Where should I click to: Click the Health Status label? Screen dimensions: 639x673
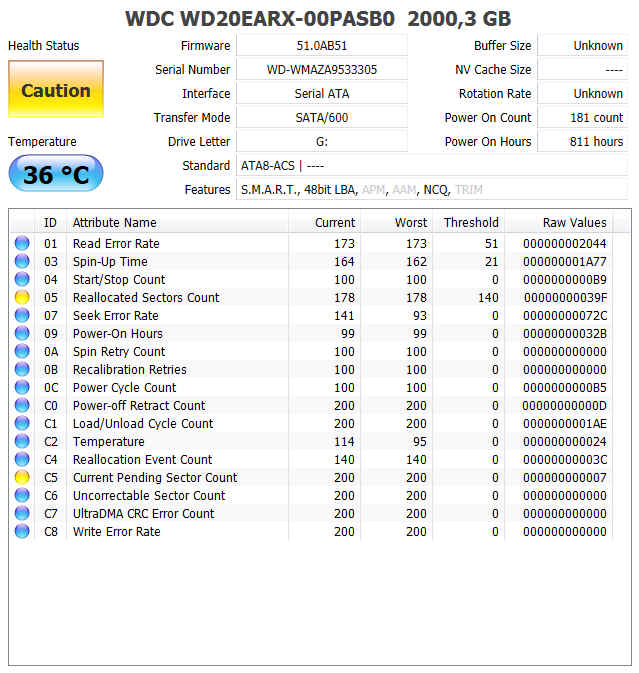pos(43,45)
